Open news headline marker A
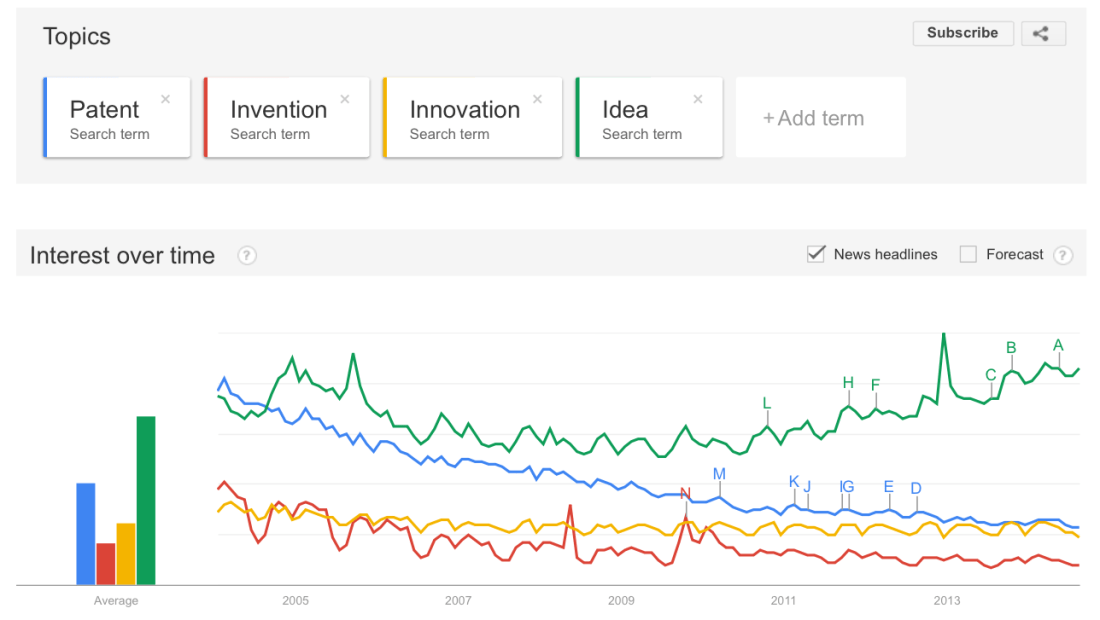The height and width of the screenshot is (620, 1100). click(x=1058, y=346)
